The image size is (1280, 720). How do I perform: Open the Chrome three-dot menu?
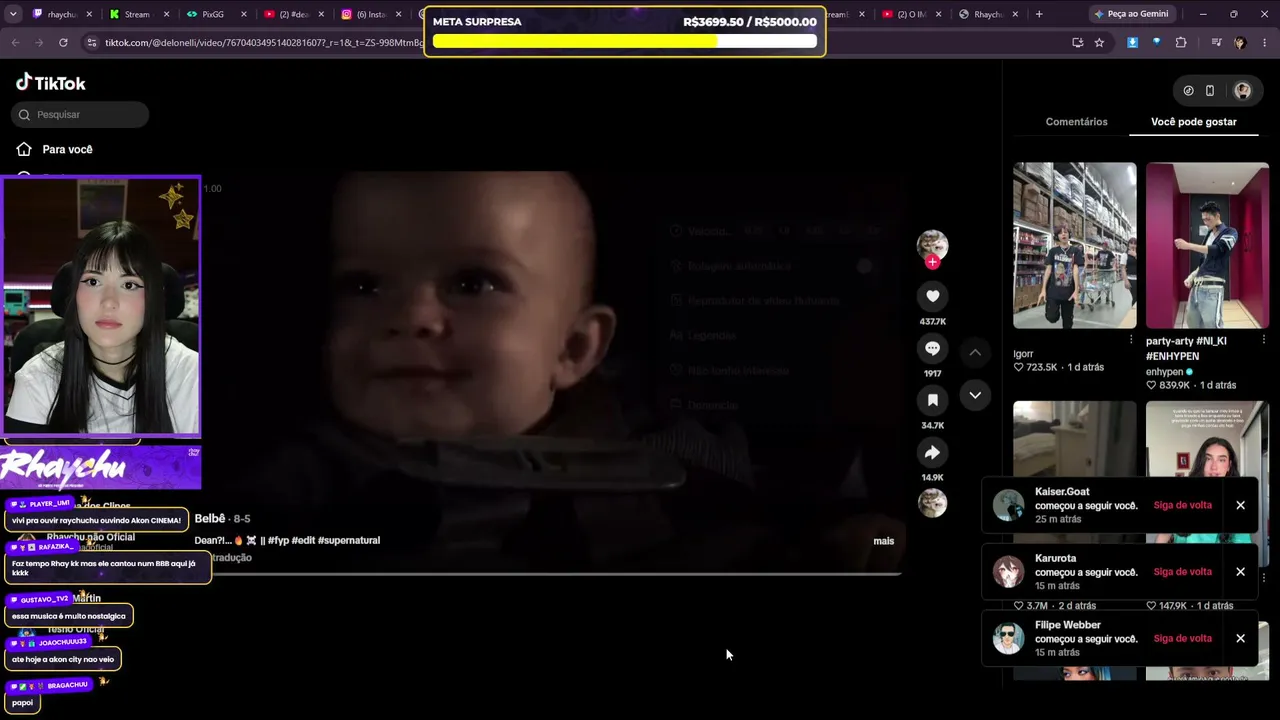click(1265, 43)
